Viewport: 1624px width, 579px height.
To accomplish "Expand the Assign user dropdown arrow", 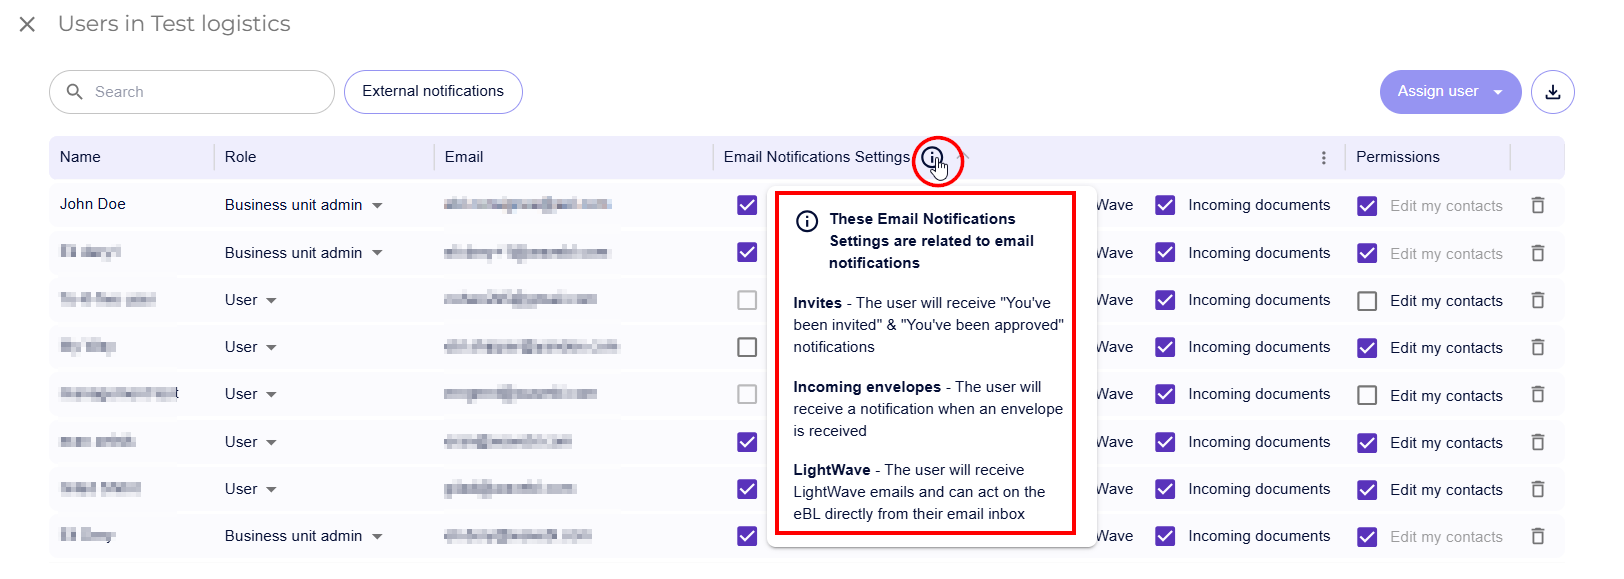I will click(1498, 93).
